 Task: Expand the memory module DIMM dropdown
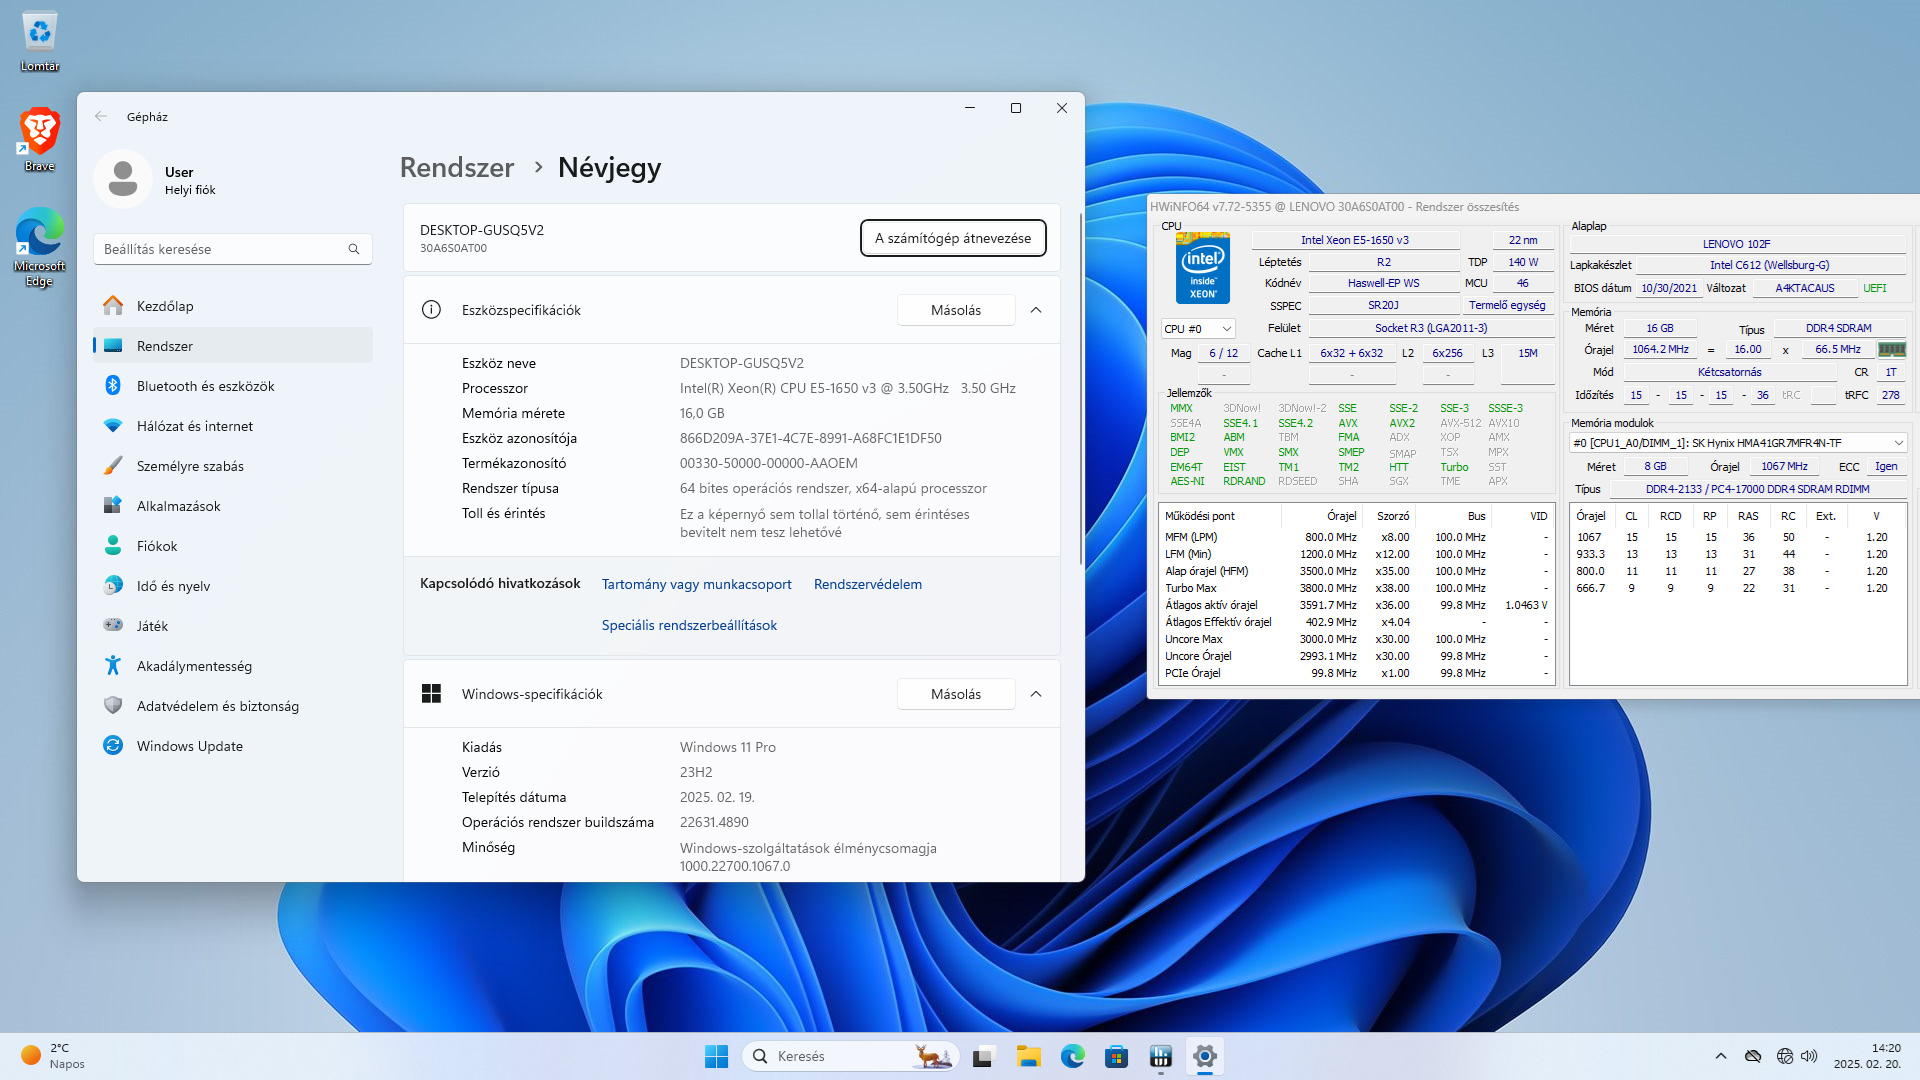coord(1897,443)
